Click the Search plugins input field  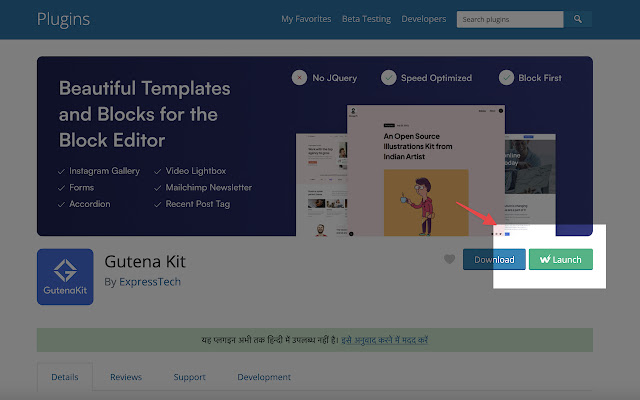pyautogui.click(x=510, y=19)
